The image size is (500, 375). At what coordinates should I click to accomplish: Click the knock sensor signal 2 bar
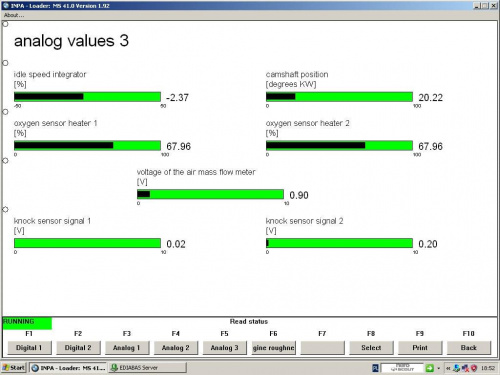pyautogui.click(x=339, y=243)
